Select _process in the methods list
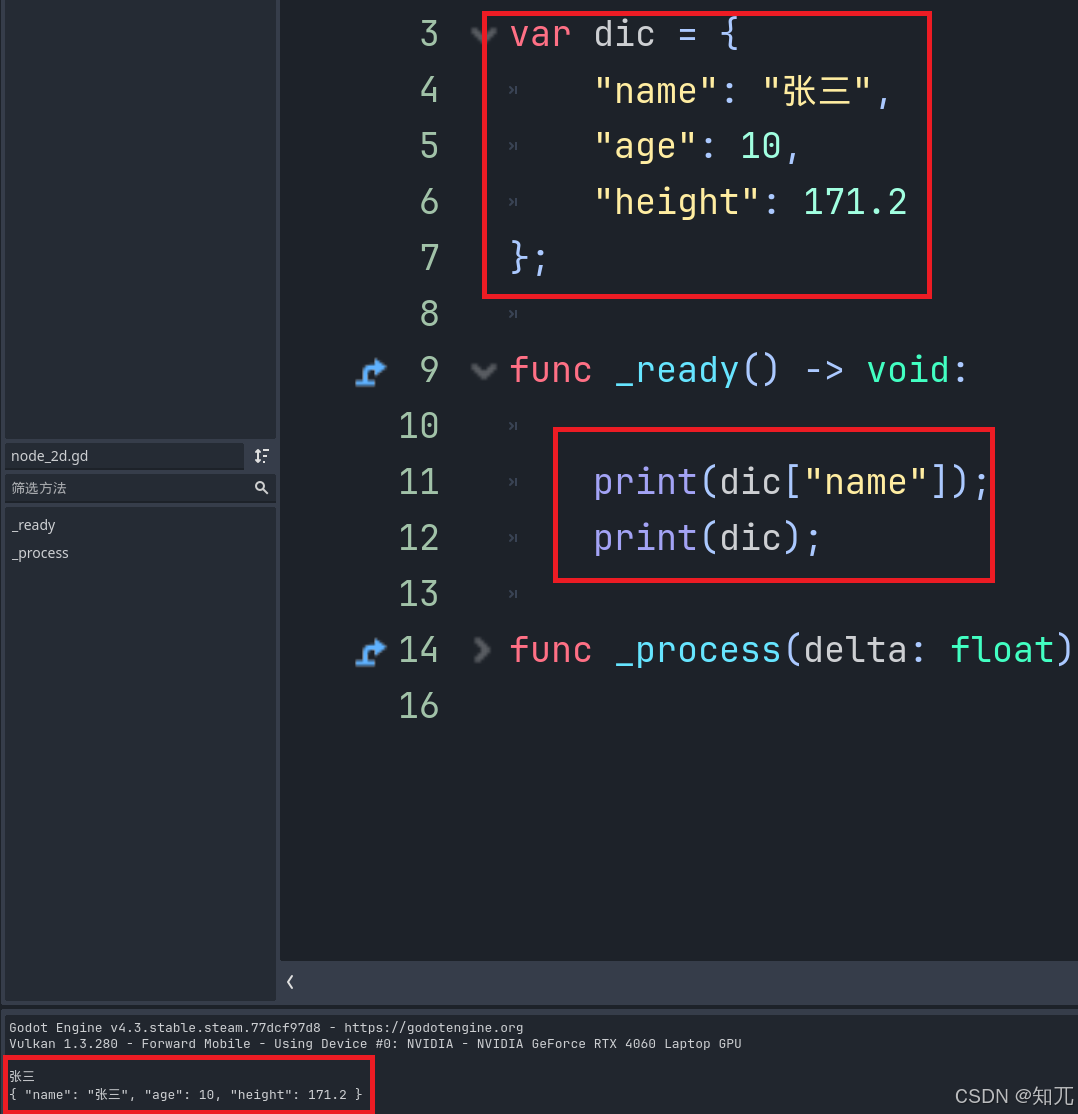Screen dimensions: 1078x1114 40,553
